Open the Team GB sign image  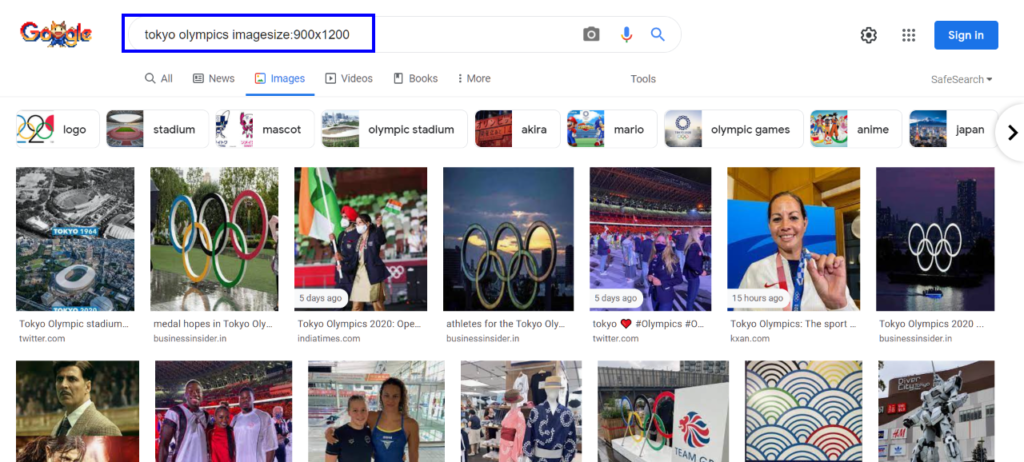click(663, 411)
